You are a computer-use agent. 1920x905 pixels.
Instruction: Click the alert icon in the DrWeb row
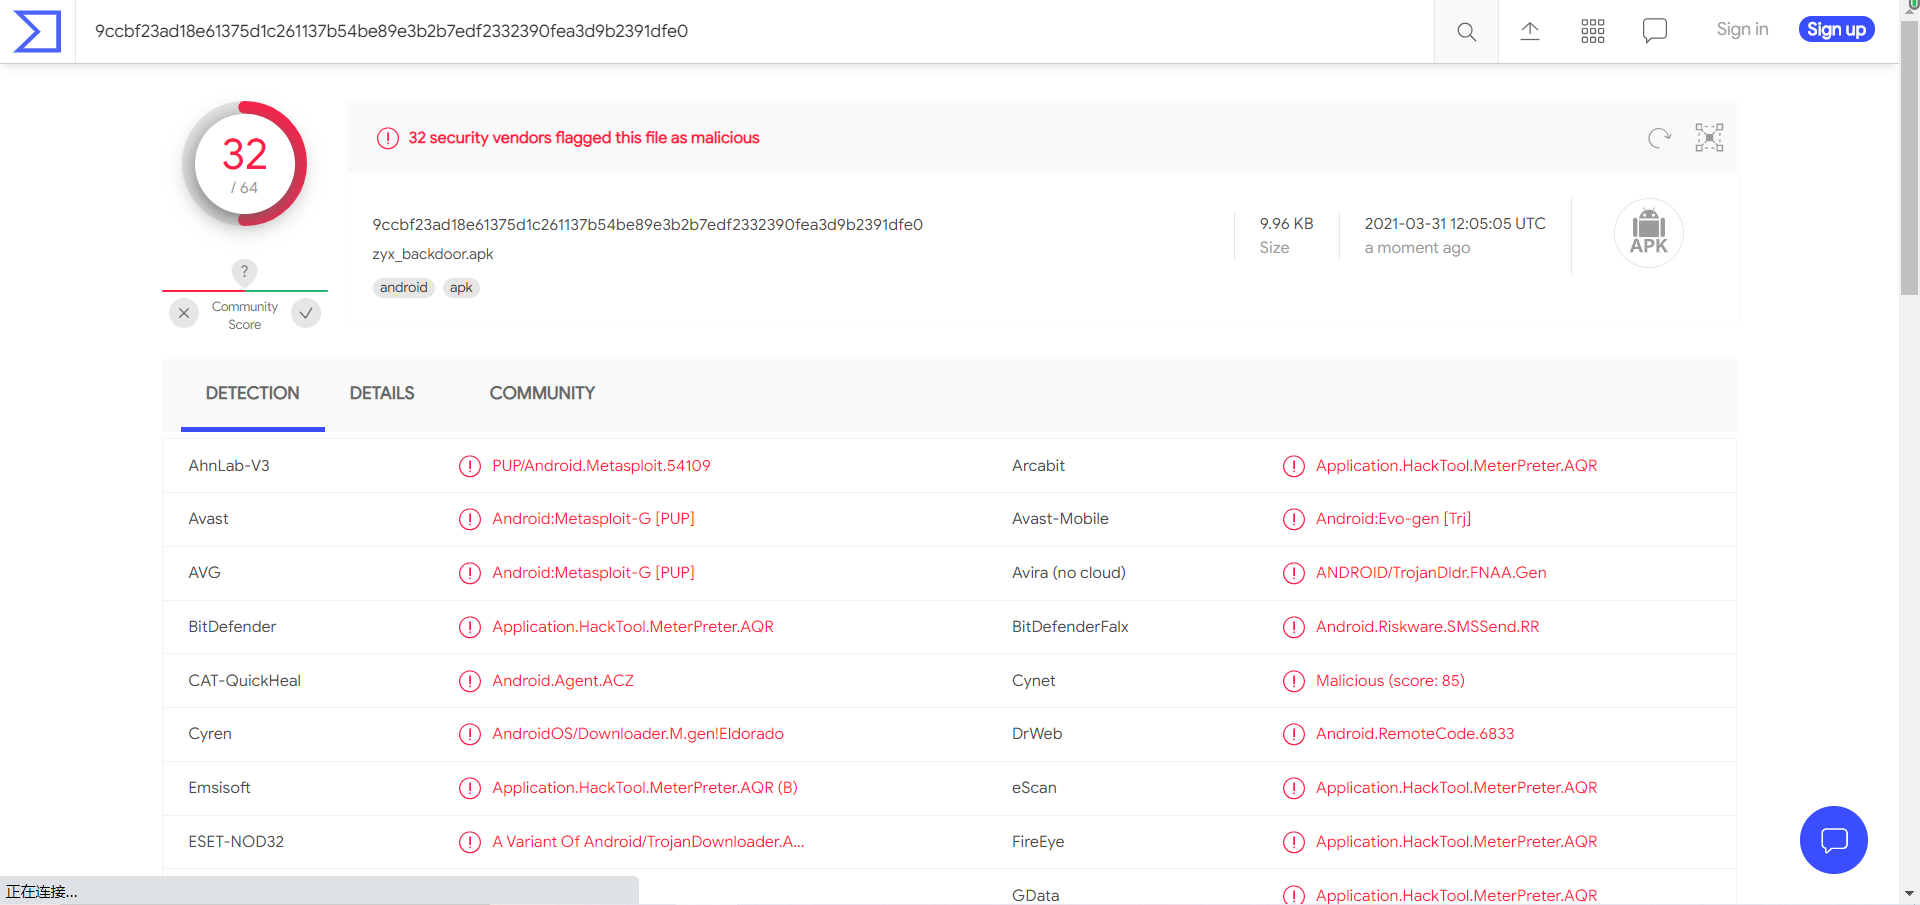[1294, 734]
